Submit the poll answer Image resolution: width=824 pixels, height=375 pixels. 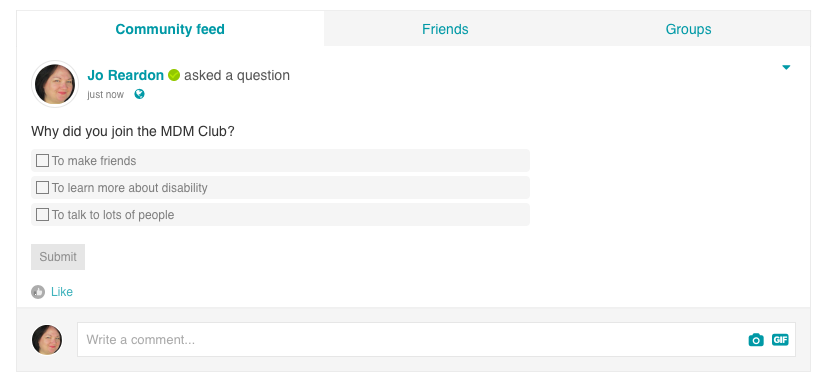58,257
